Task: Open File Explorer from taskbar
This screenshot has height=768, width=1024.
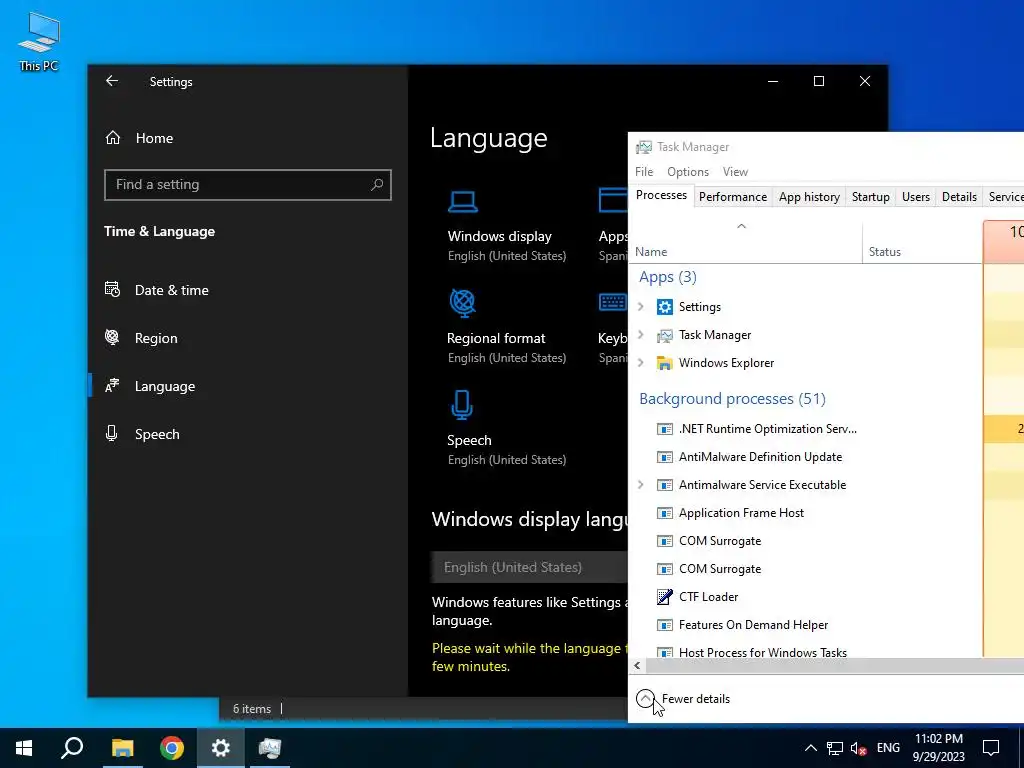Action: (x=122, y=748)
